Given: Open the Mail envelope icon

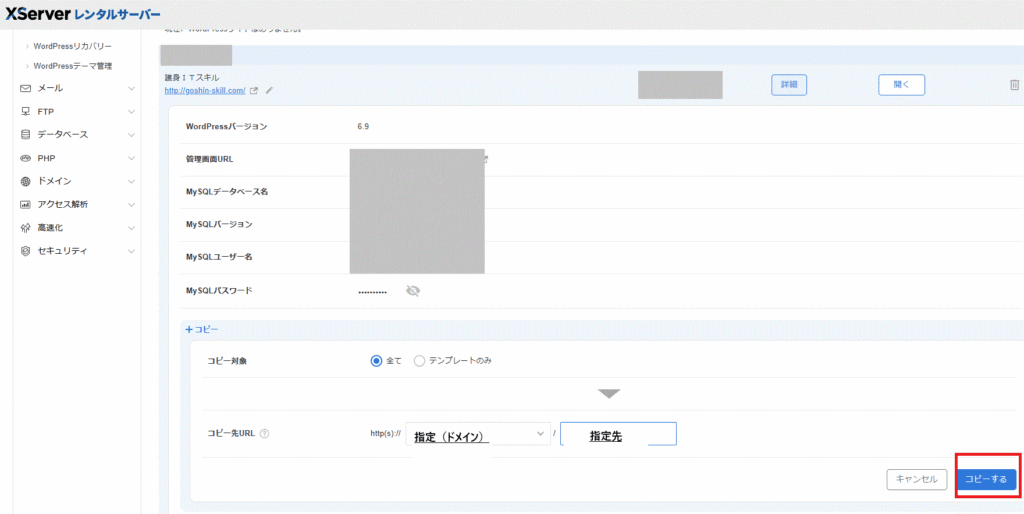Looking at the screenshot, I should pos(25,88).
